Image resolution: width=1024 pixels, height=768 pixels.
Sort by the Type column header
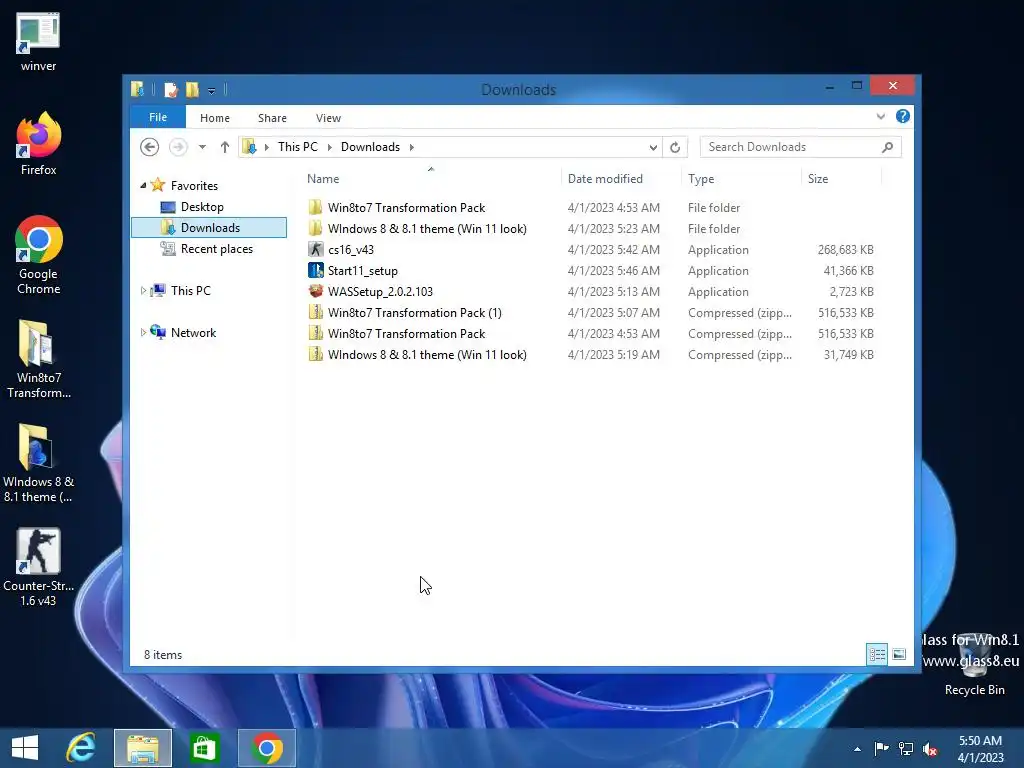click(701, 179)
